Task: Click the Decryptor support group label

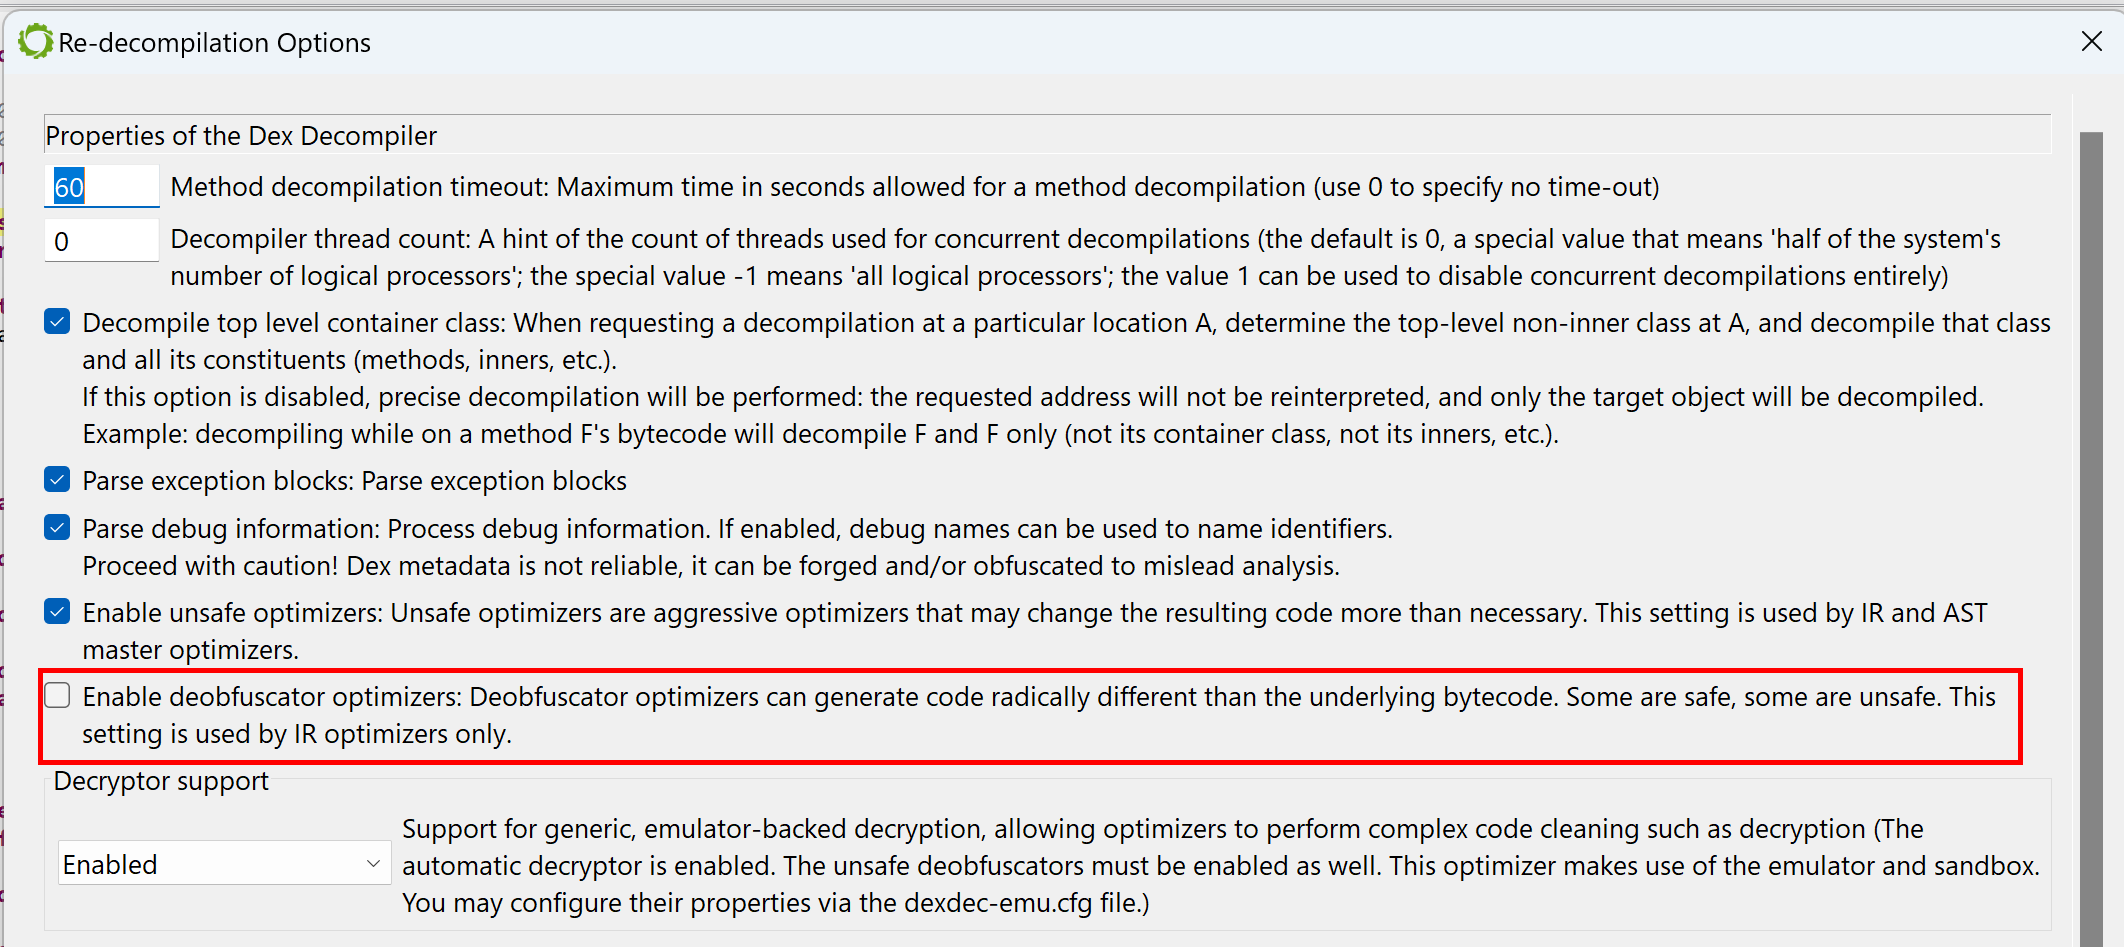Action: click(161, 781)
